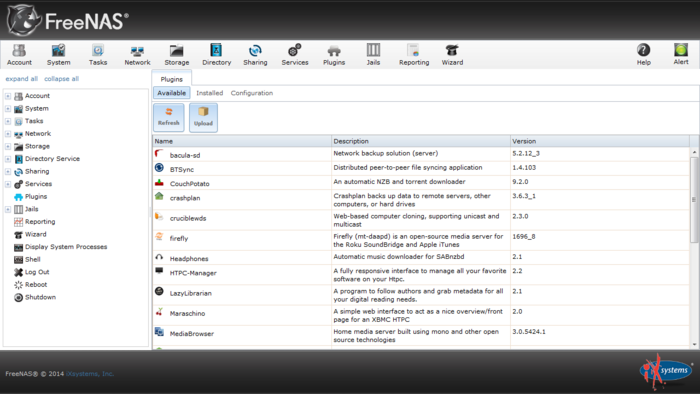Click the scrollbar down arrow
The image size is (700, 394).
(694, 344)
